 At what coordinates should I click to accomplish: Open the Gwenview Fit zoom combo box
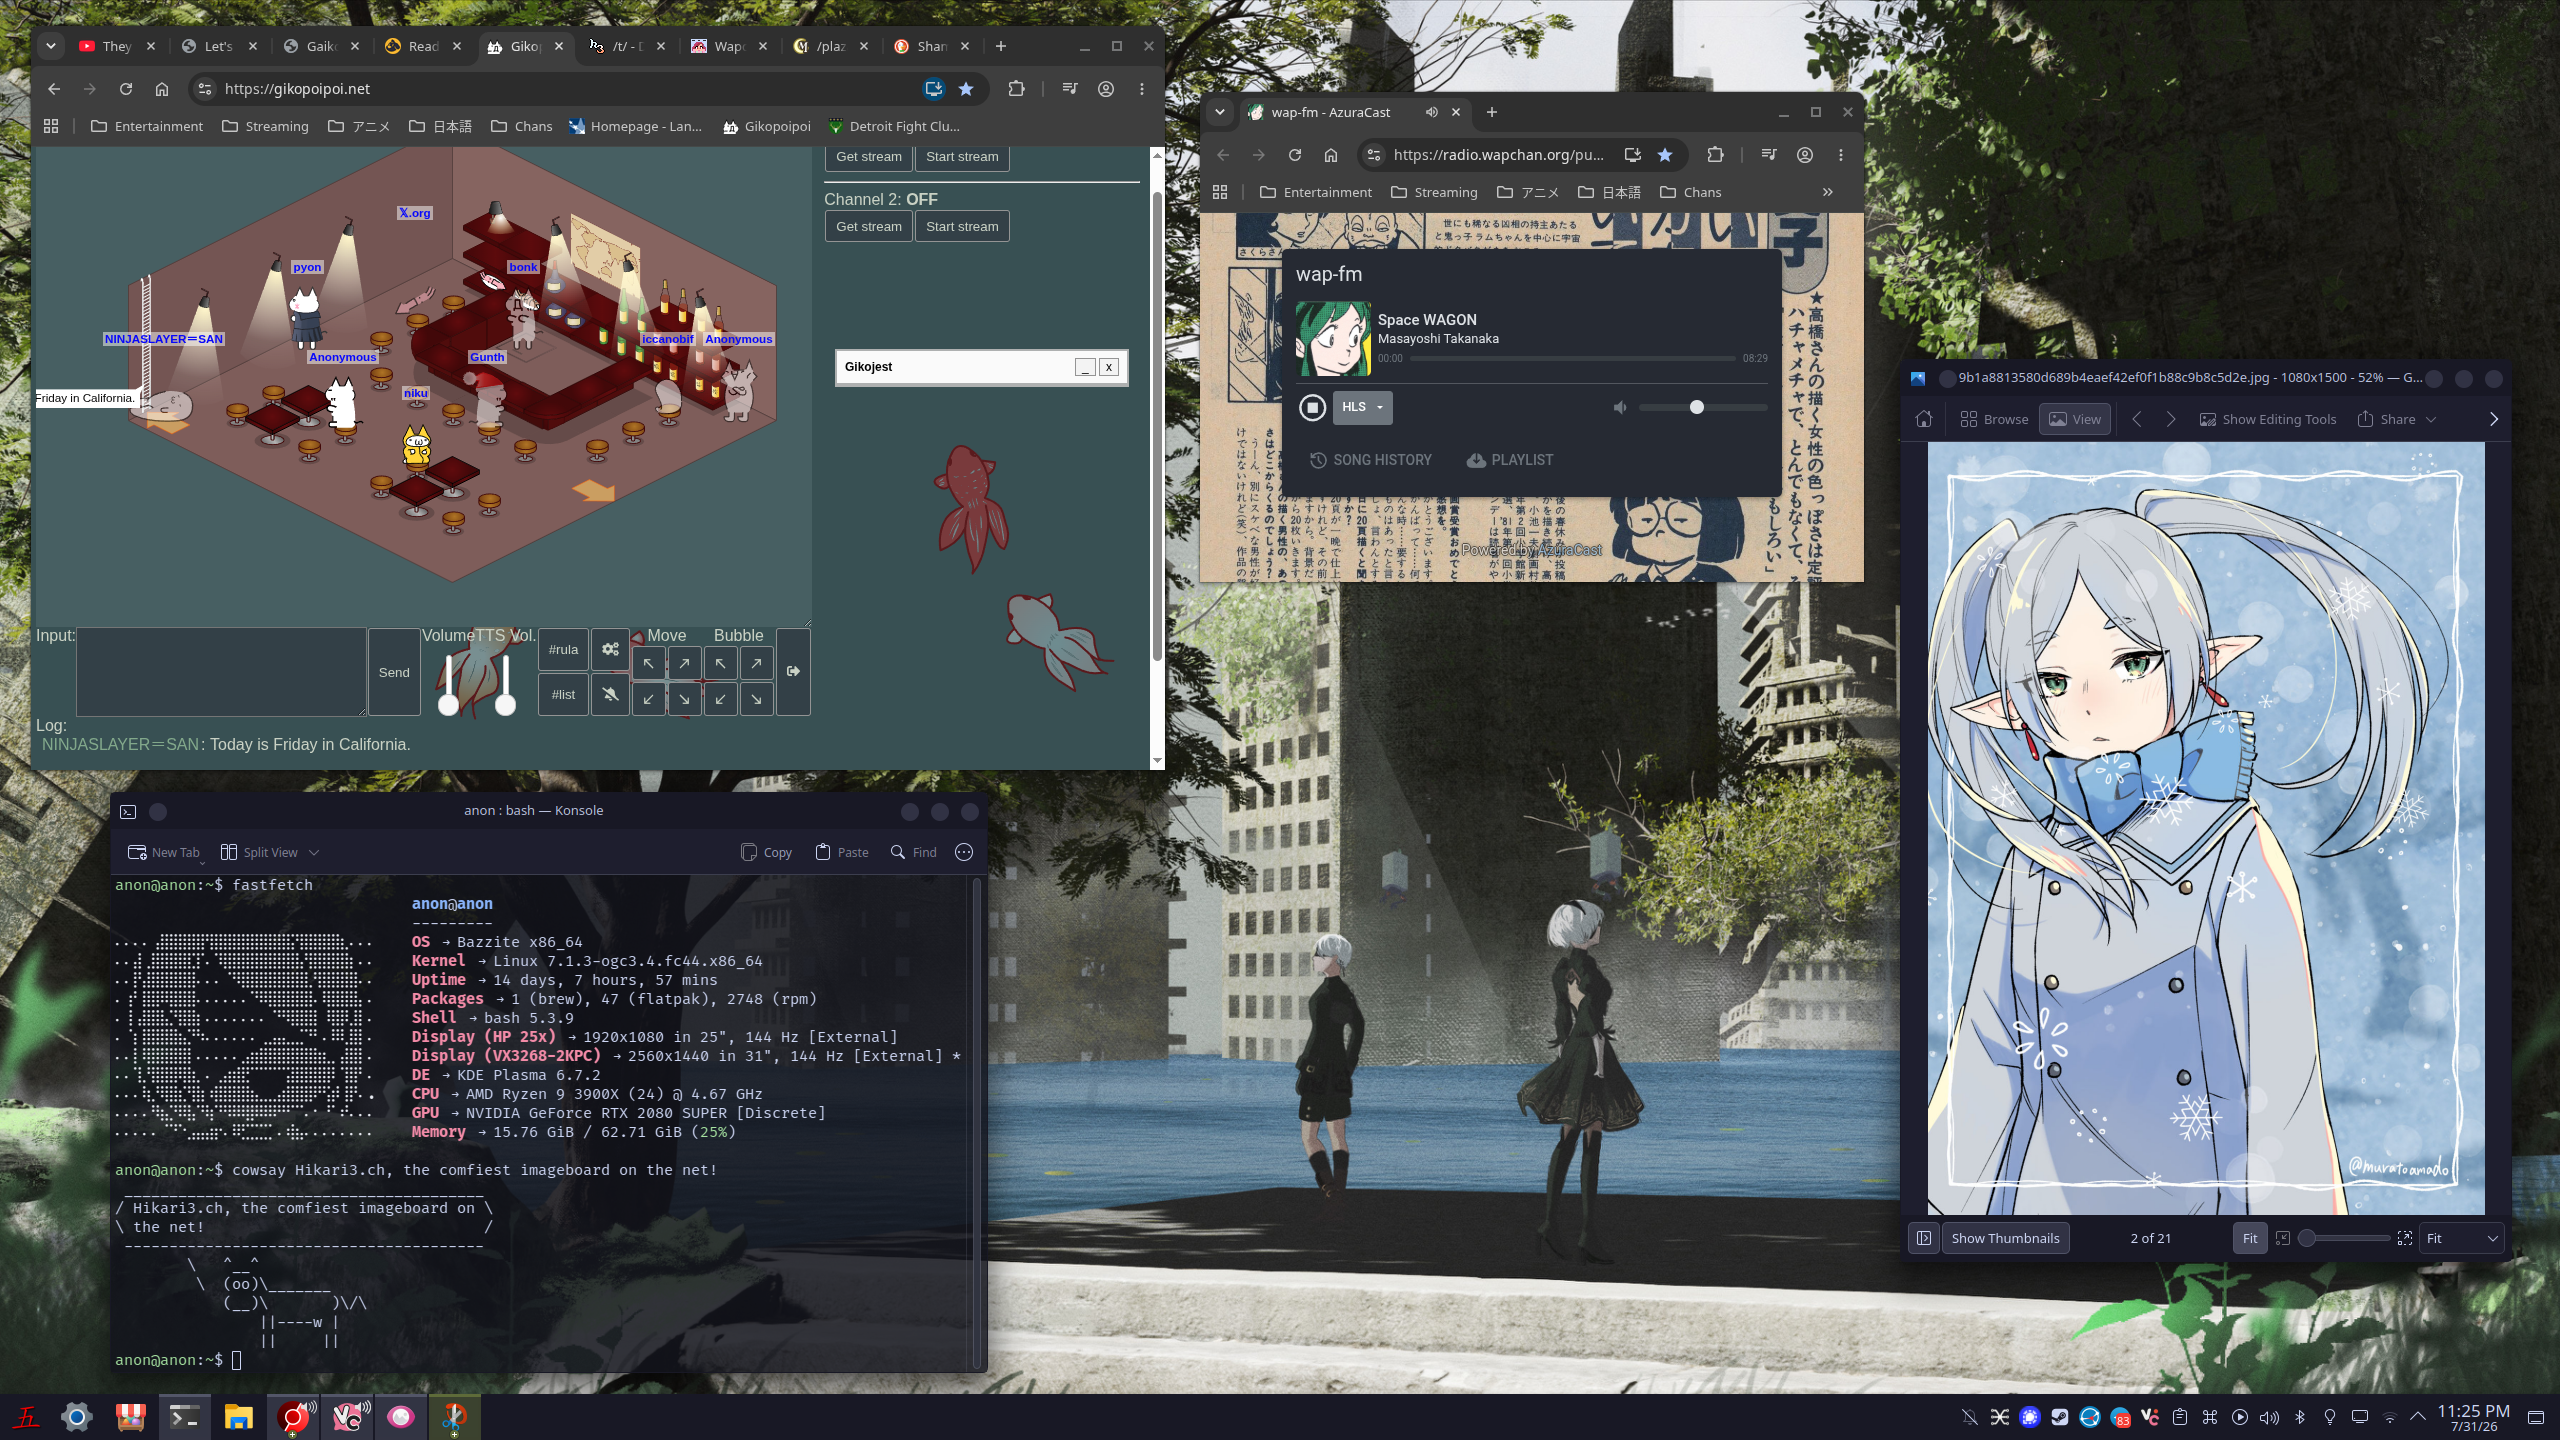coord(2462,1238)
